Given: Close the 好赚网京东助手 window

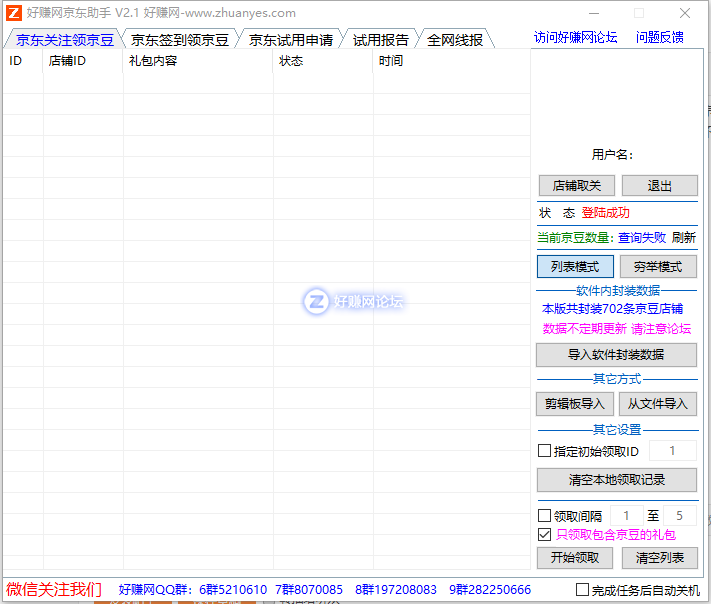Looking at the screenshot, I should coord(685,13).
